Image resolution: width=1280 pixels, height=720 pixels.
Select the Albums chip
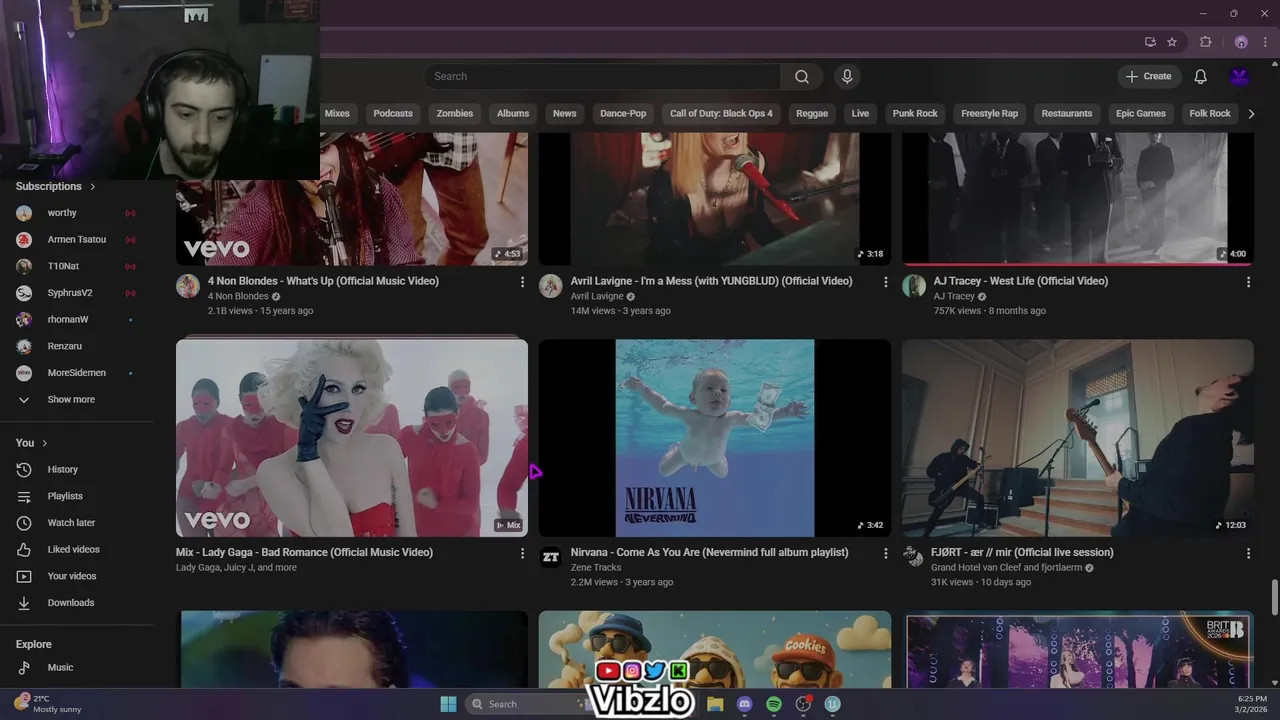pos(513,114)
